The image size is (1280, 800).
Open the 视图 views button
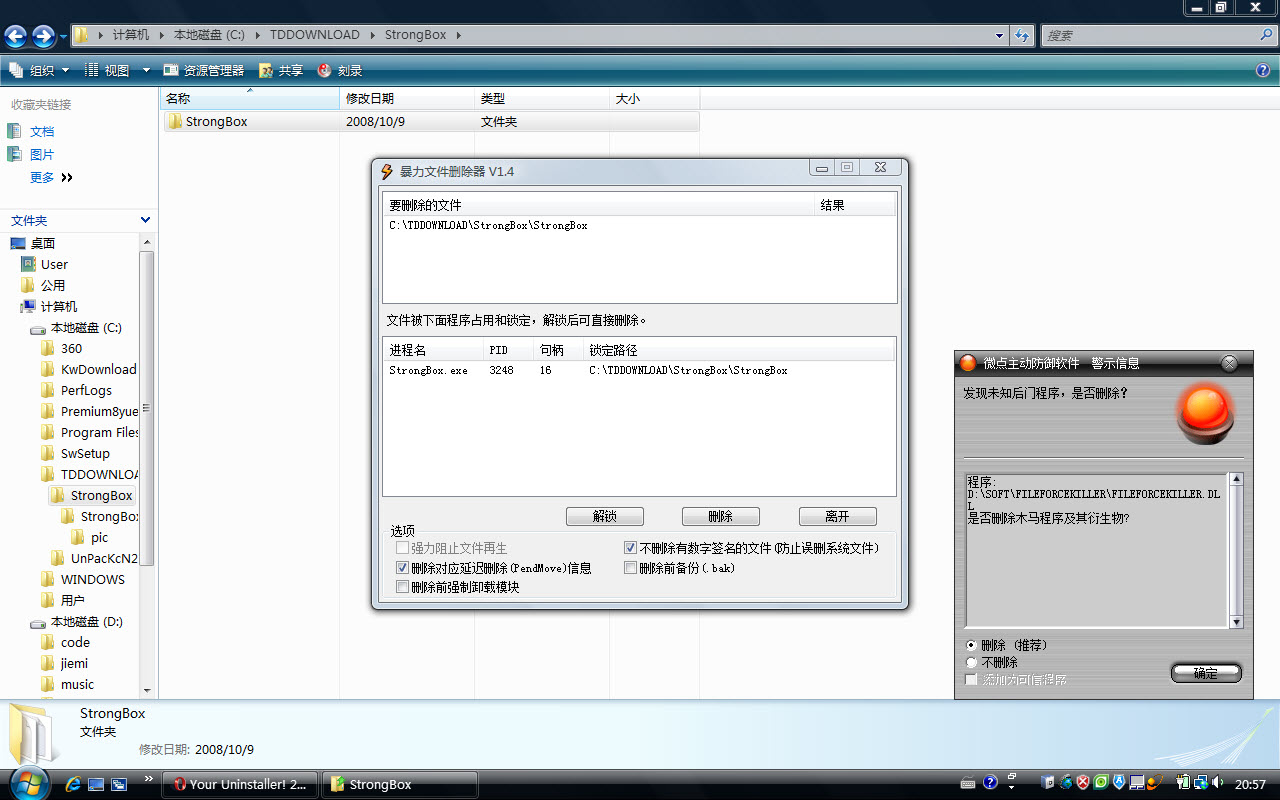click(107, 70)
